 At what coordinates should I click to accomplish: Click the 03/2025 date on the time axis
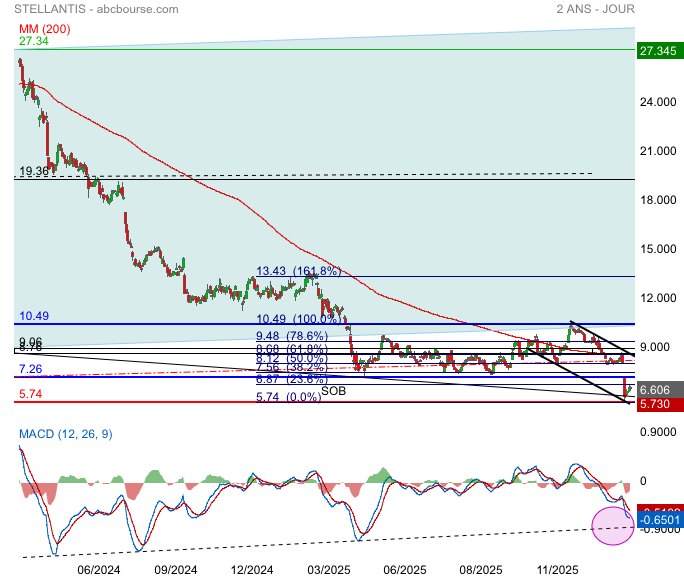pyautogui.click(x=328, y=569)
